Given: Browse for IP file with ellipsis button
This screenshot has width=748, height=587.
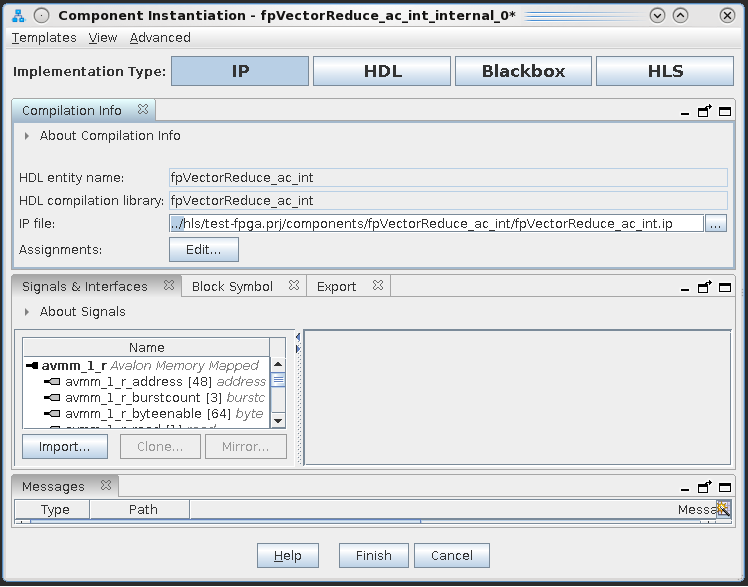Looking at the screenshot, I should pyautogui.click(x=716, y=224).
